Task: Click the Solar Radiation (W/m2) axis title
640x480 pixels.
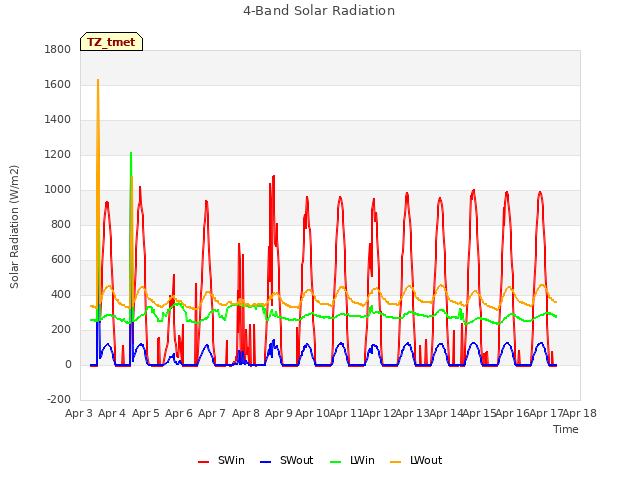Action: pyautogui.click(x=14, y=227)
